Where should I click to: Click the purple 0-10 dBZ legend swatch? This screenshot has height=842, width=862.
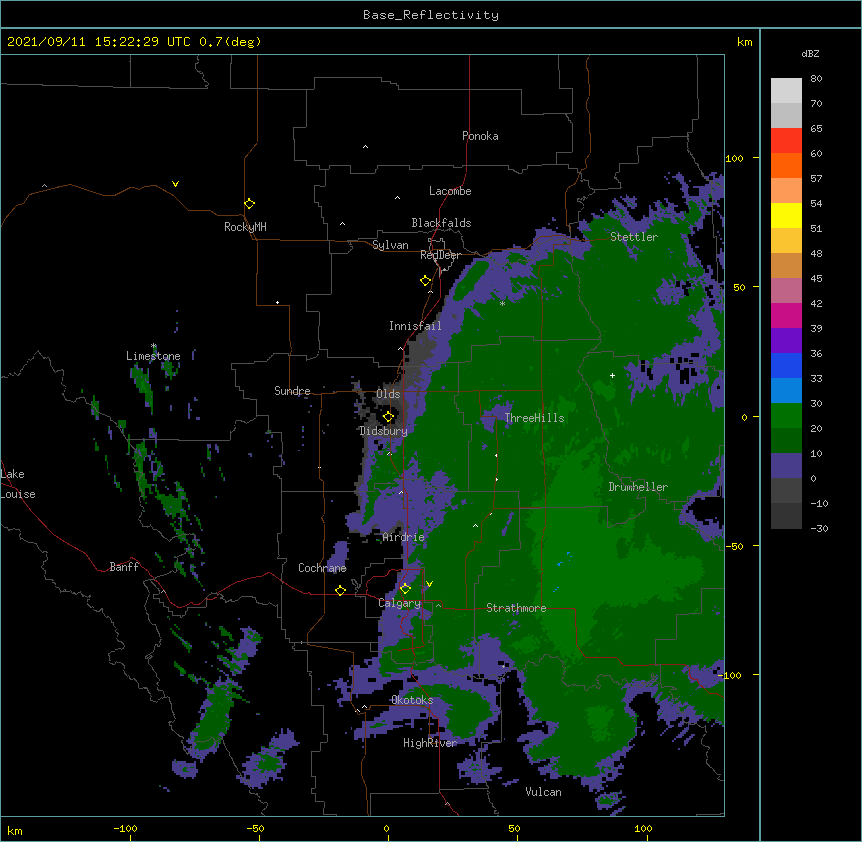(786, 466)
